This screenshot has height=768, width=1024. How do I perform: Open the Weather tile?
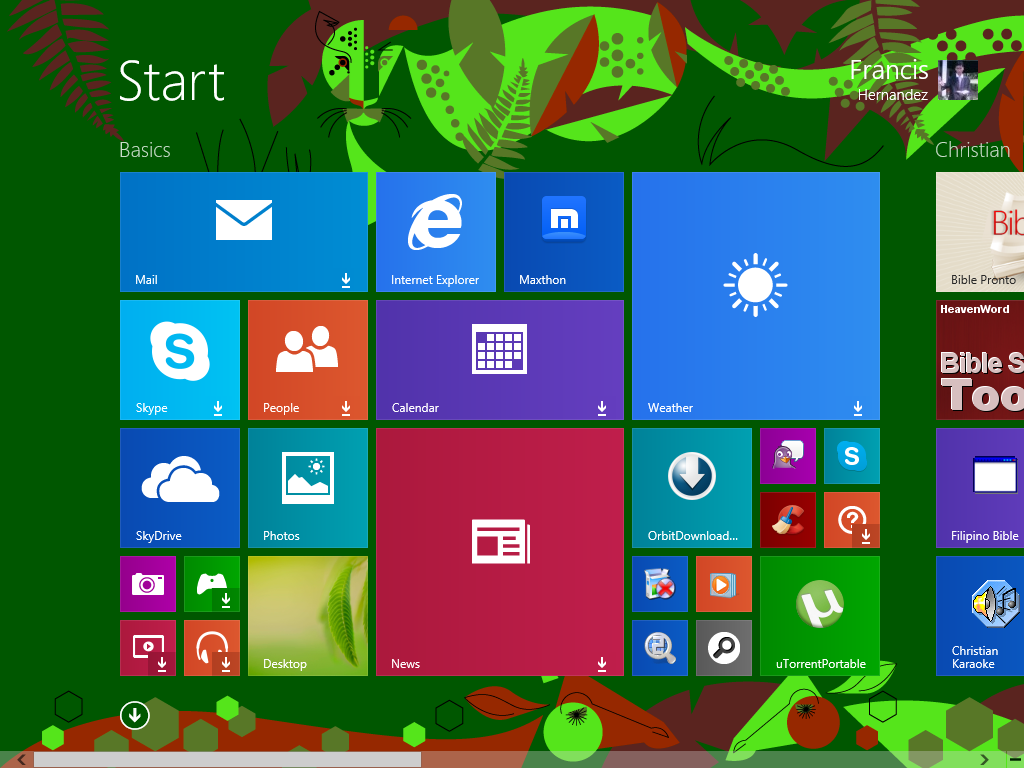756,296
